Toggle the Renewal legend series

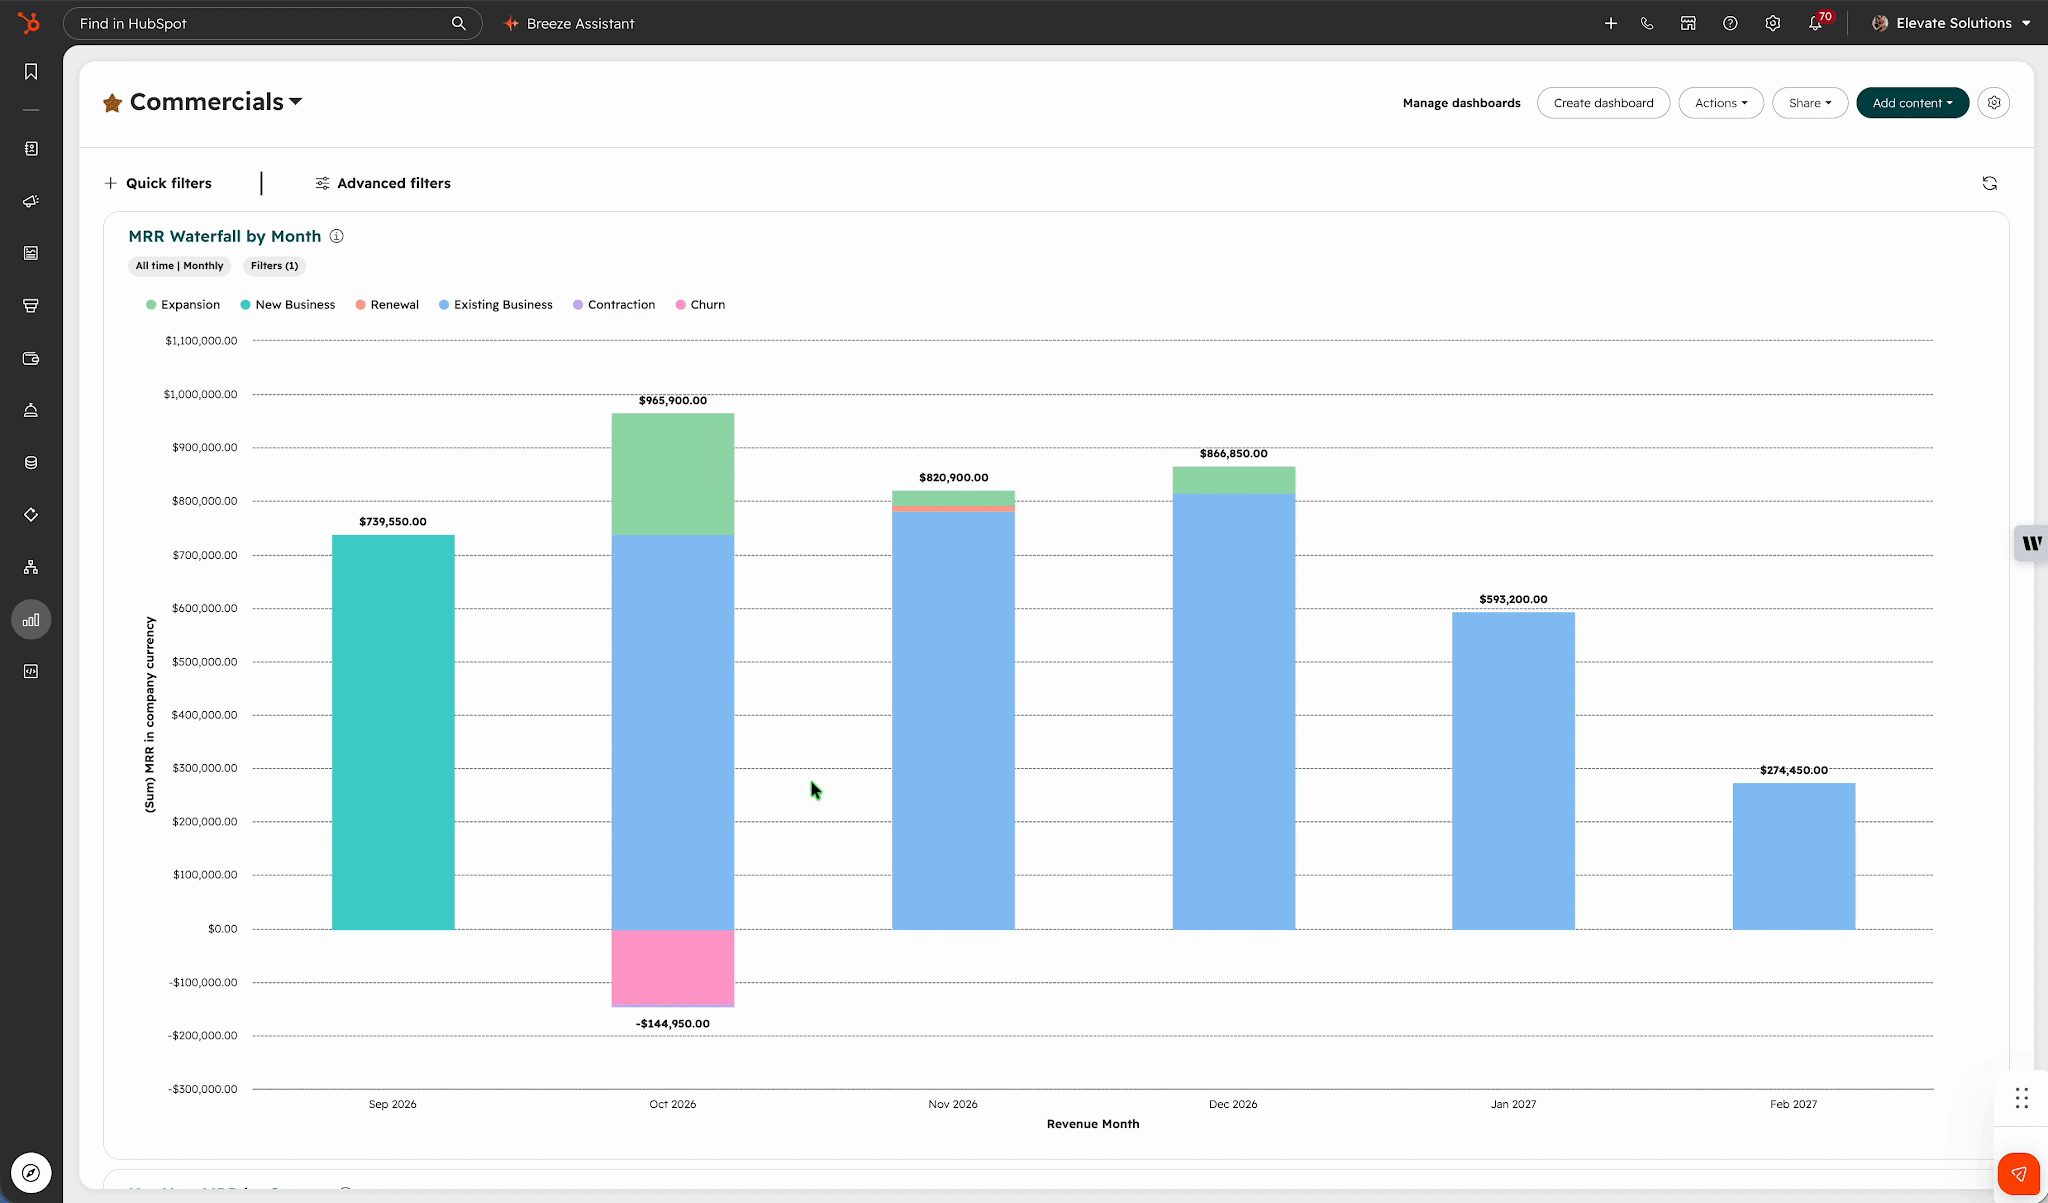pos(387,305)
